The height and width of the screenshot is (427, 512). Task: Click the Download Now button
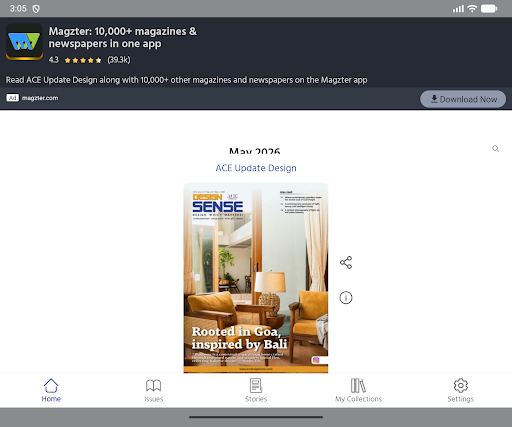click(x=463, y=99)
